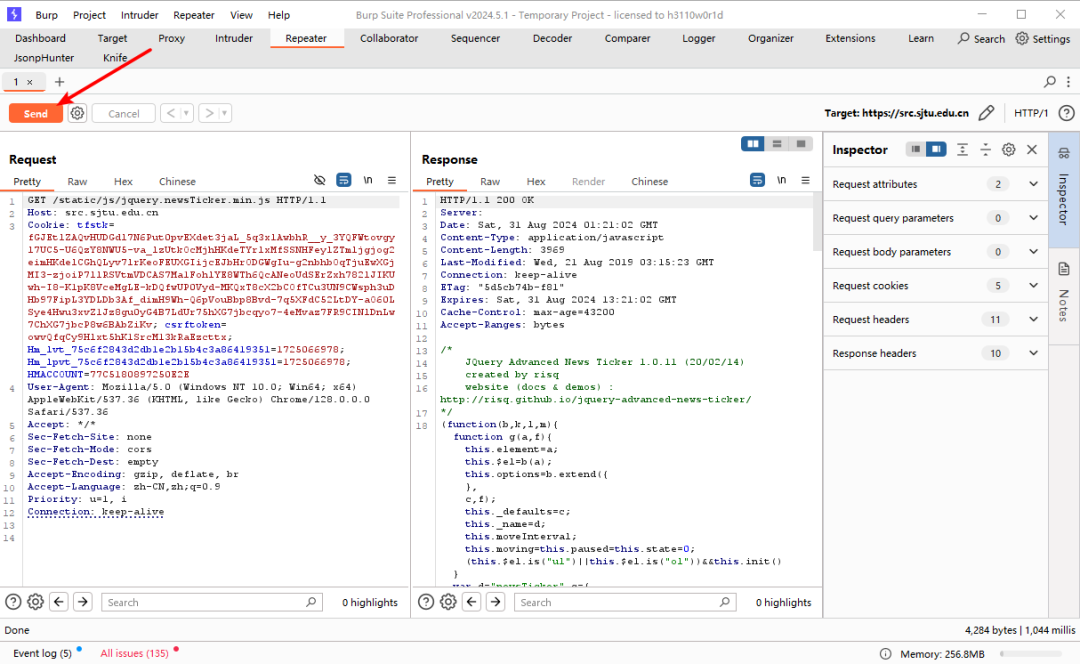Set Inspector to the right-docked layout
The image size is (1080, 664).
[x=936, y=149]
